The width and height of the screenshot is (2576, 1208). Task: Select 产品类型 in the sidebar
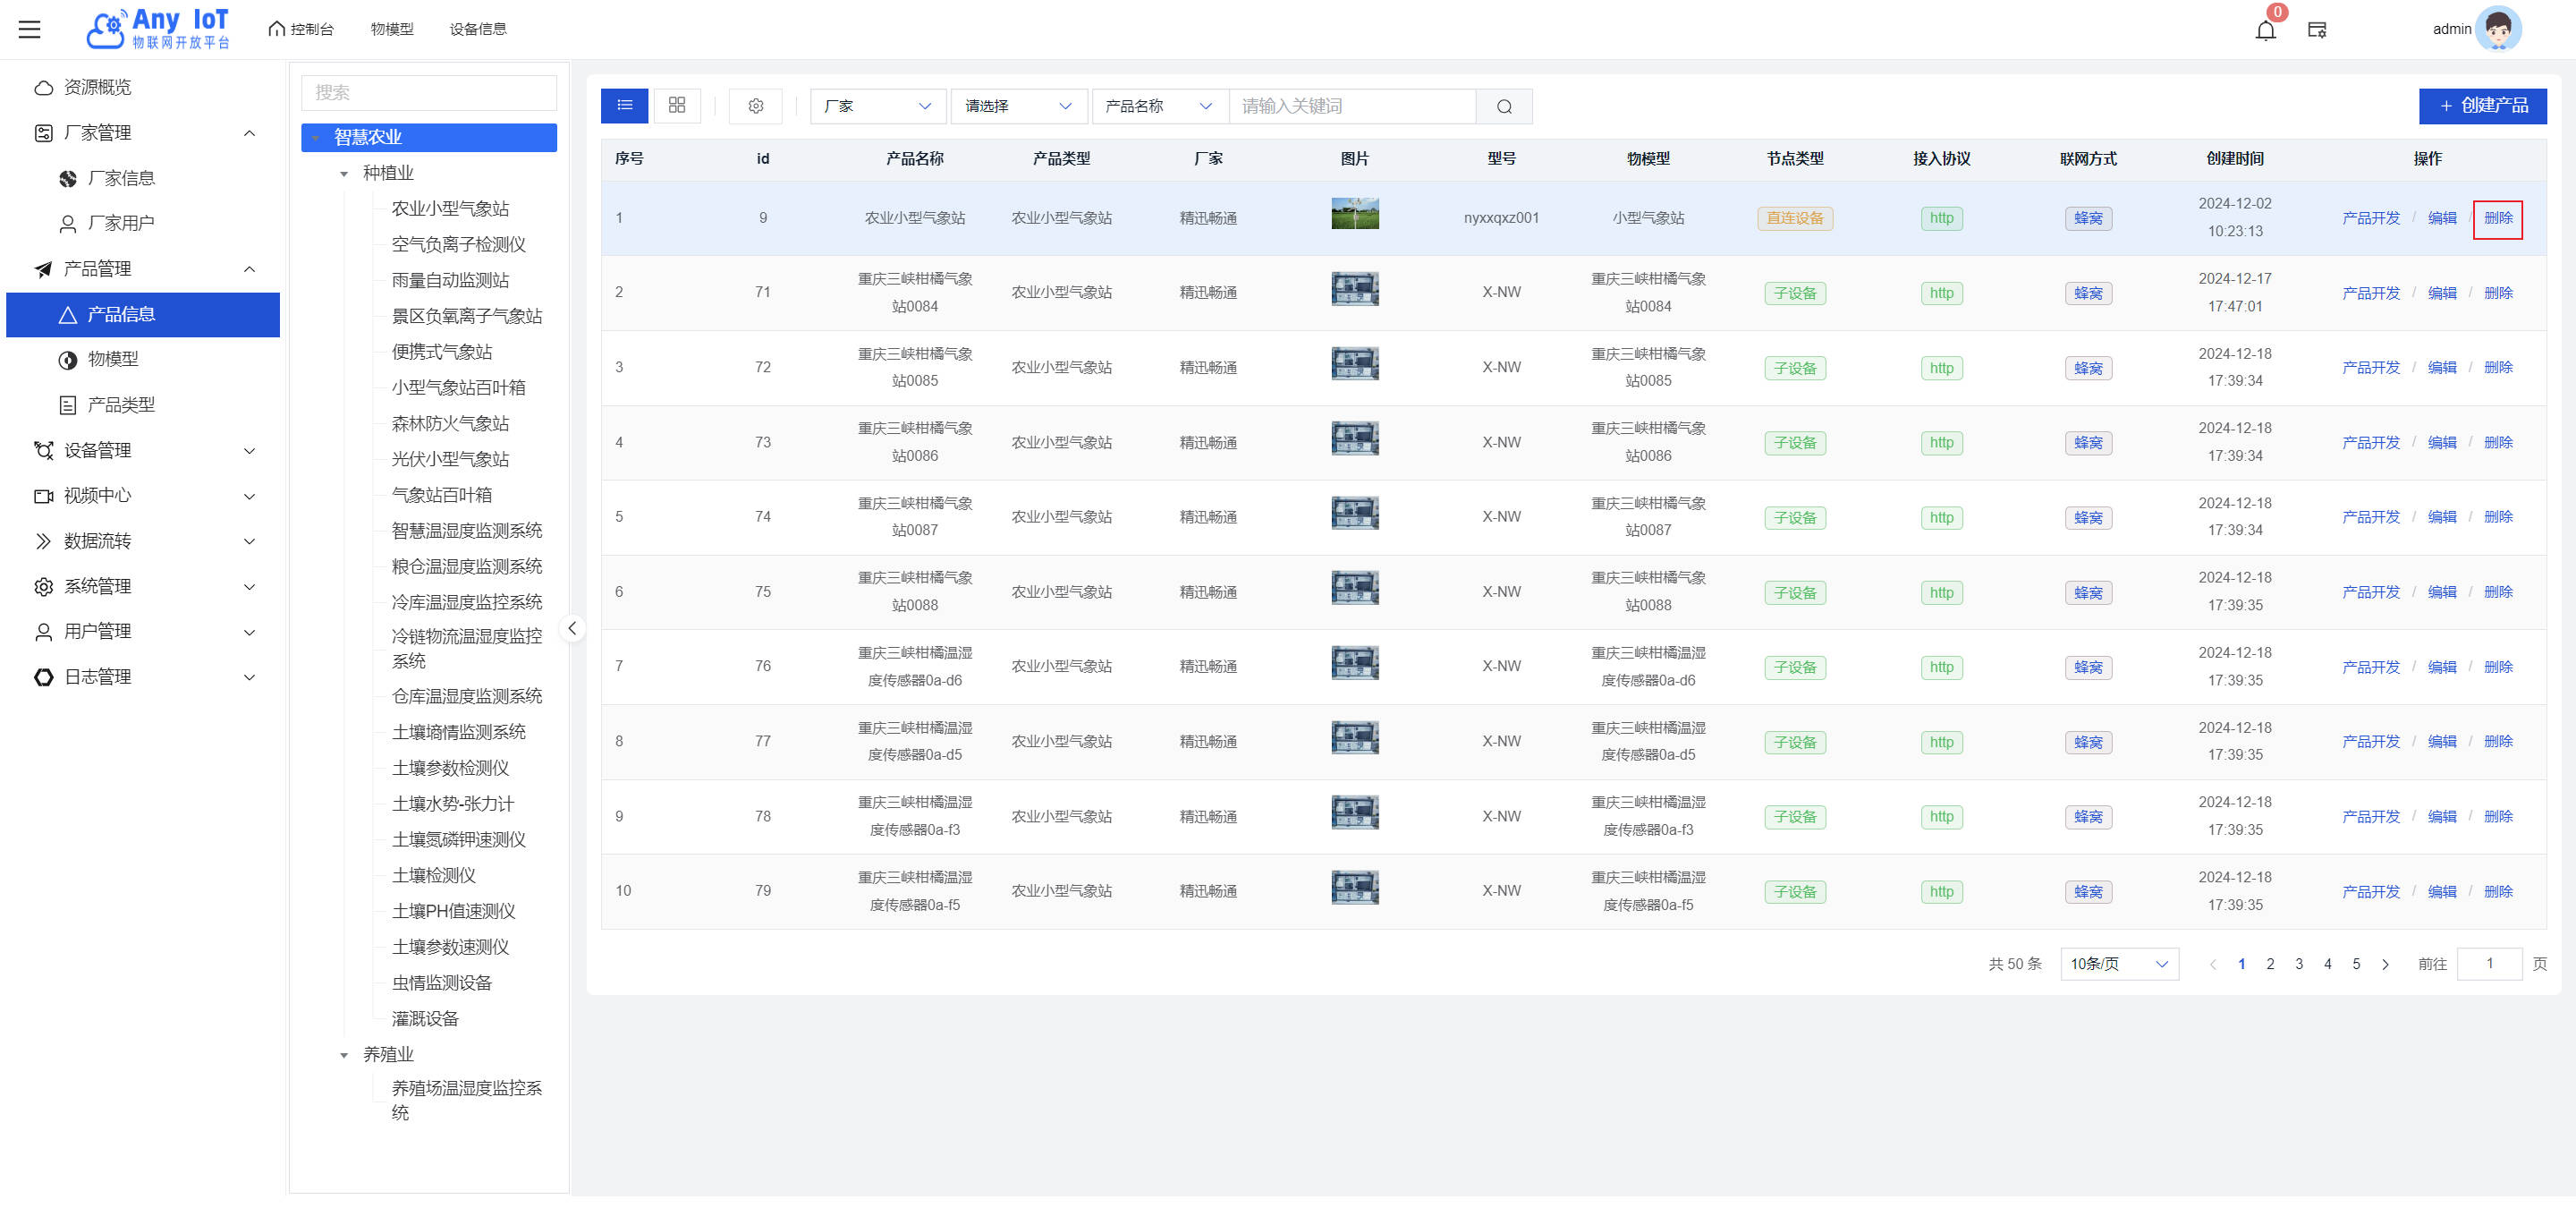pyautogui.click(x=121, y=405)
